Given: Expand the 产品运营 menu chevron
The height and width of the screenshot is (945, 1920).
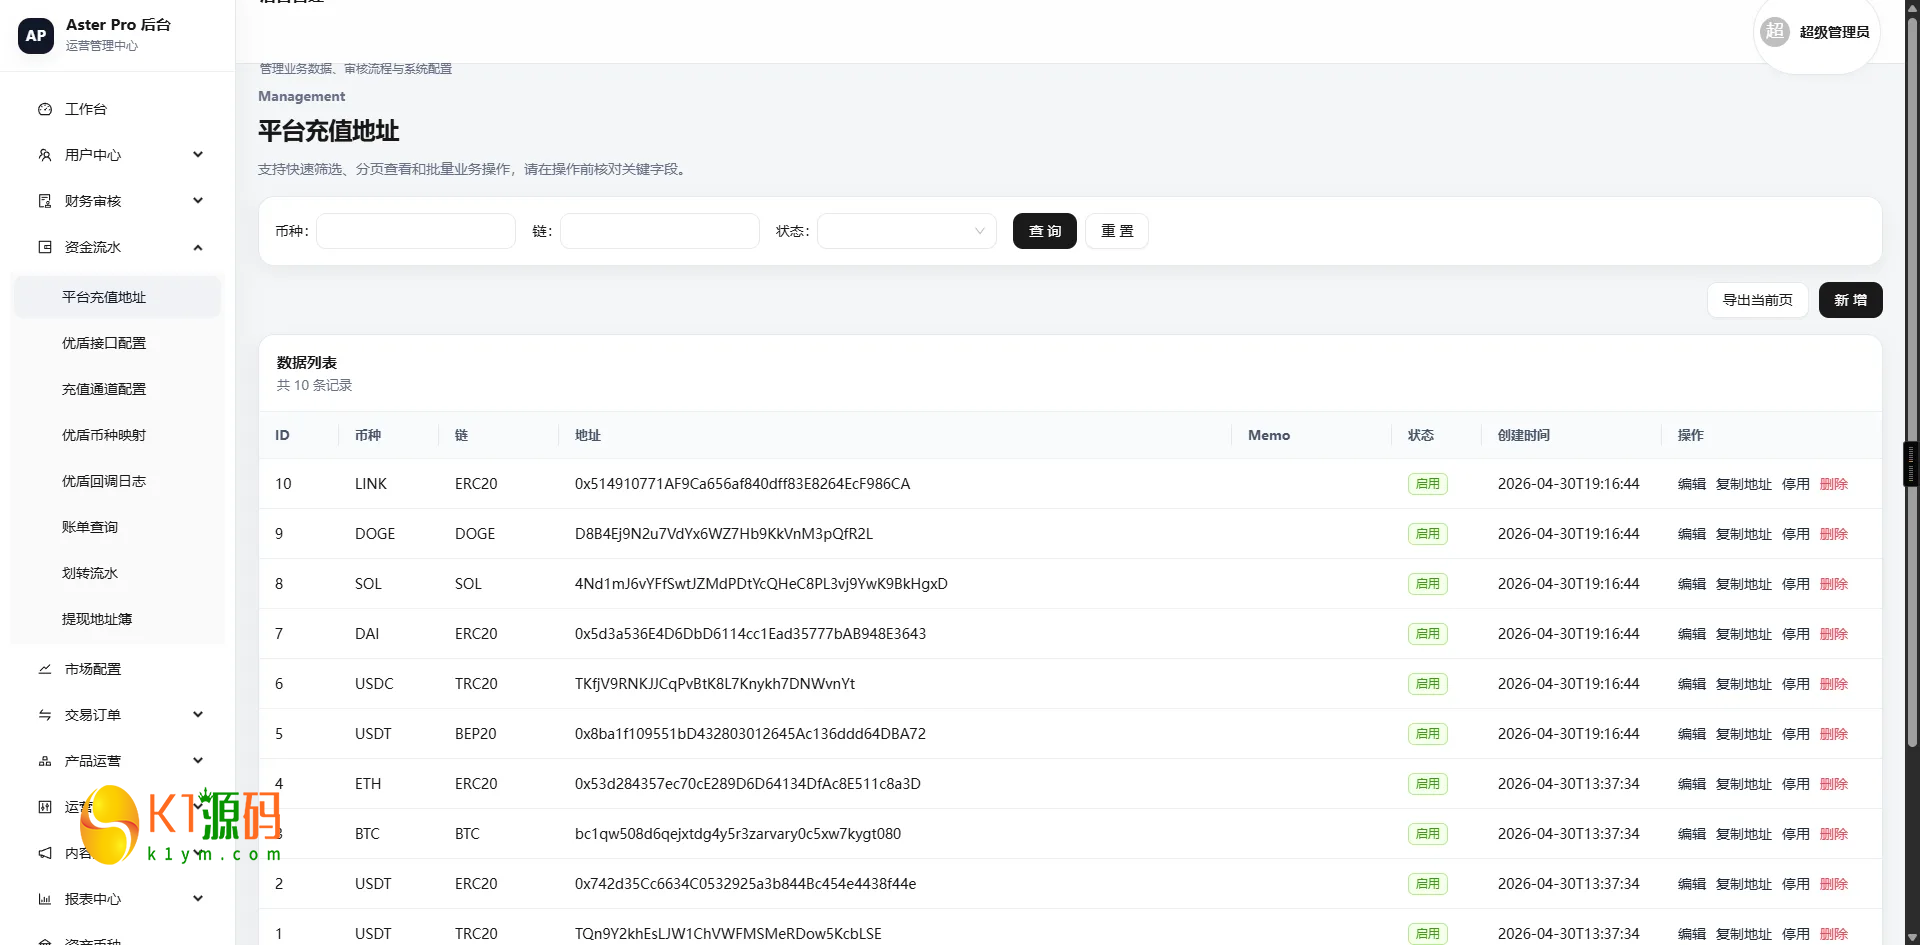Looking at the screenshot, I should point(198,761).
